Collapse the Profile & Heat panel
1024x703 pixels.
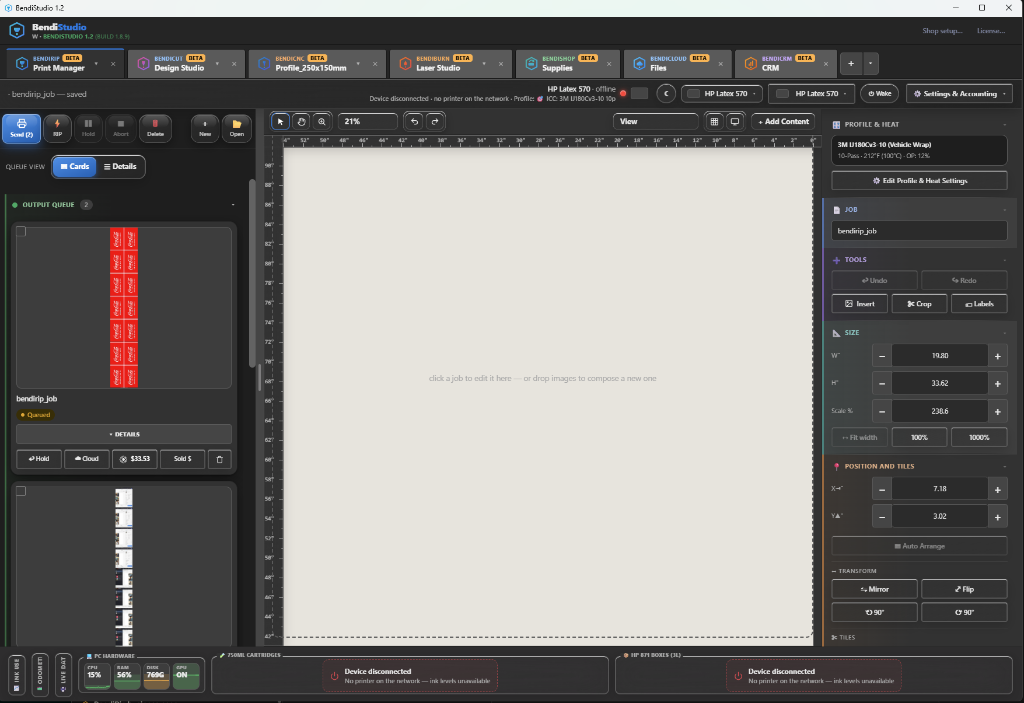click(1004, 124)
